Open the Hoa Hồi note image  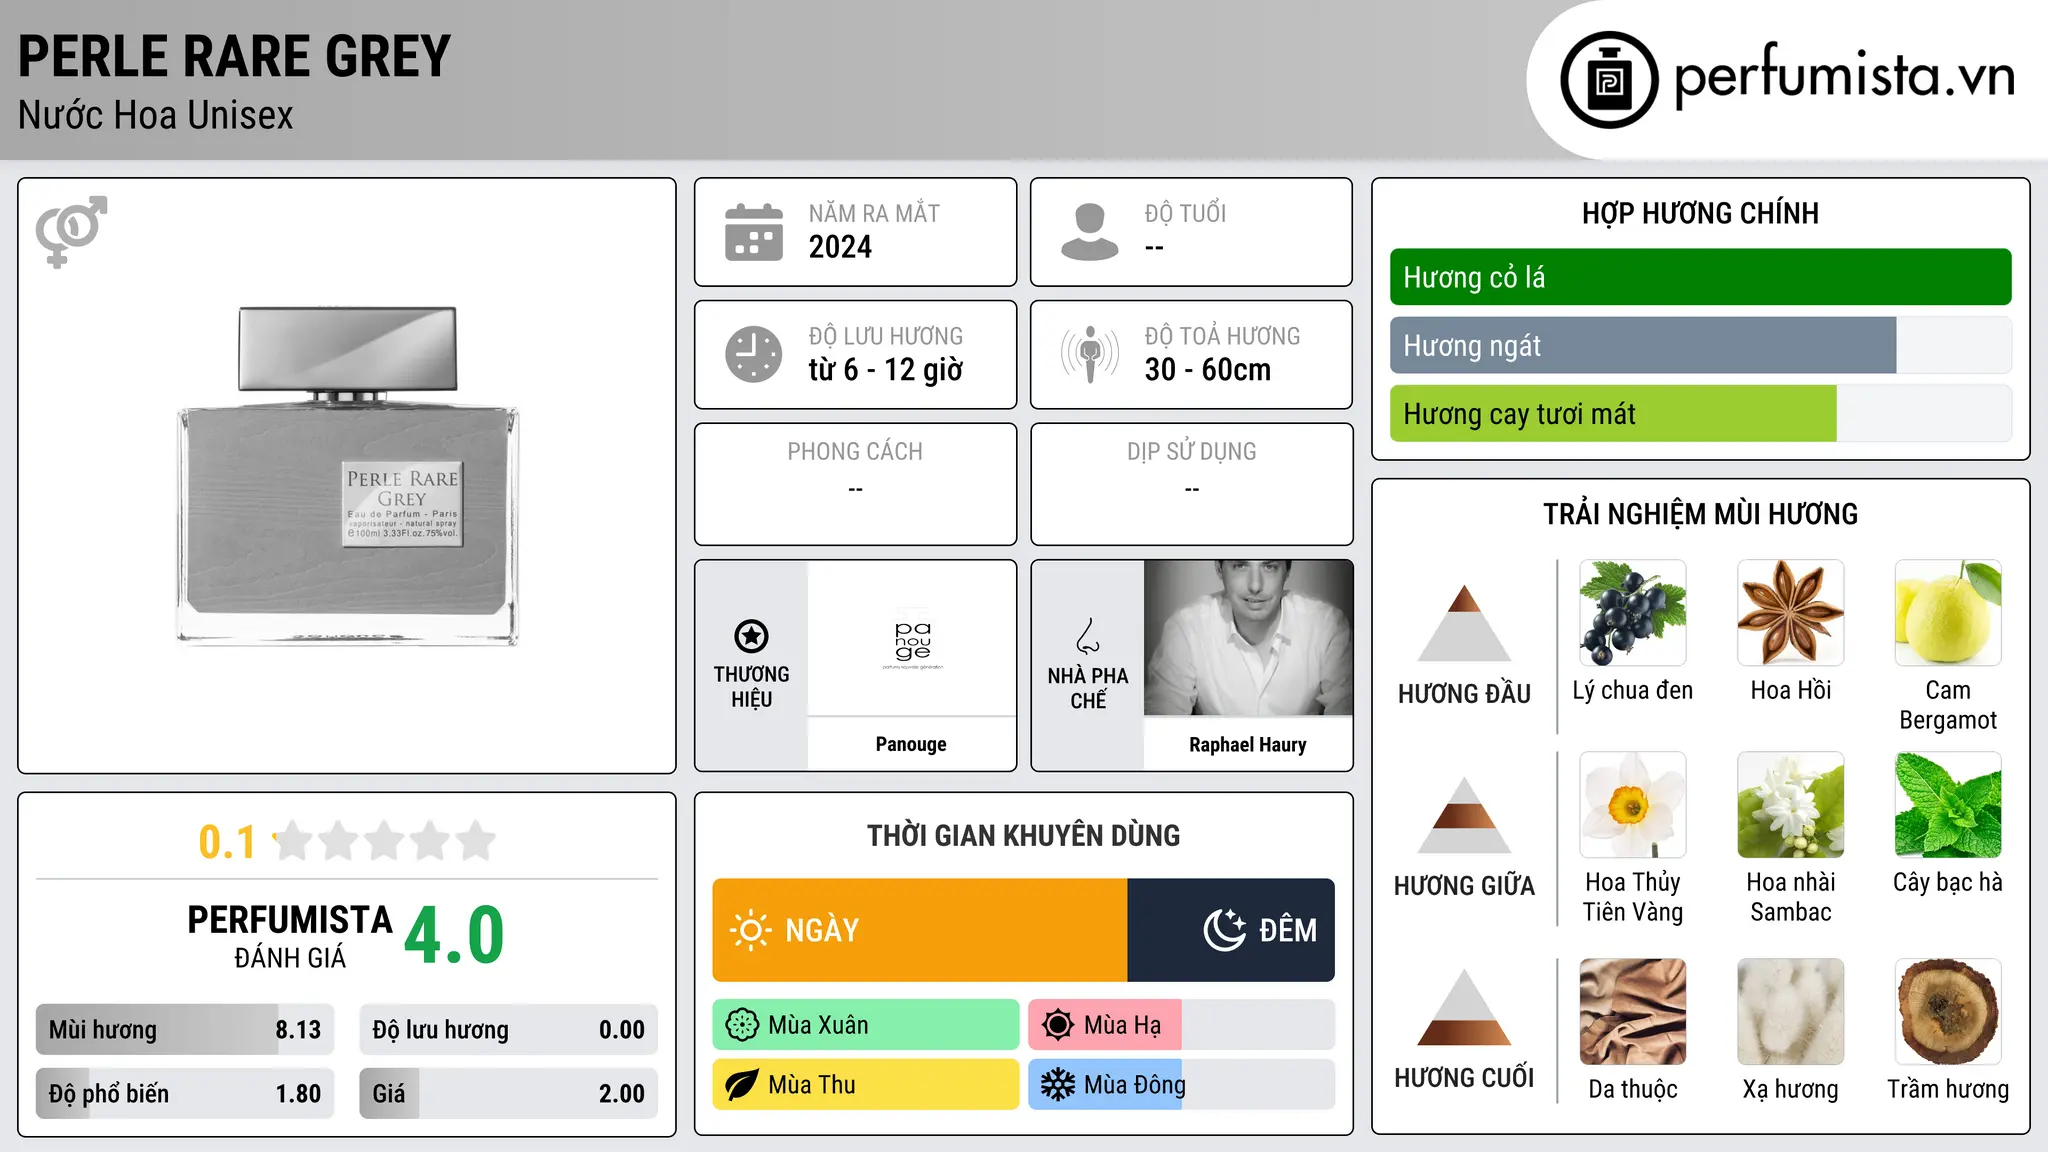pos(1791,613)
